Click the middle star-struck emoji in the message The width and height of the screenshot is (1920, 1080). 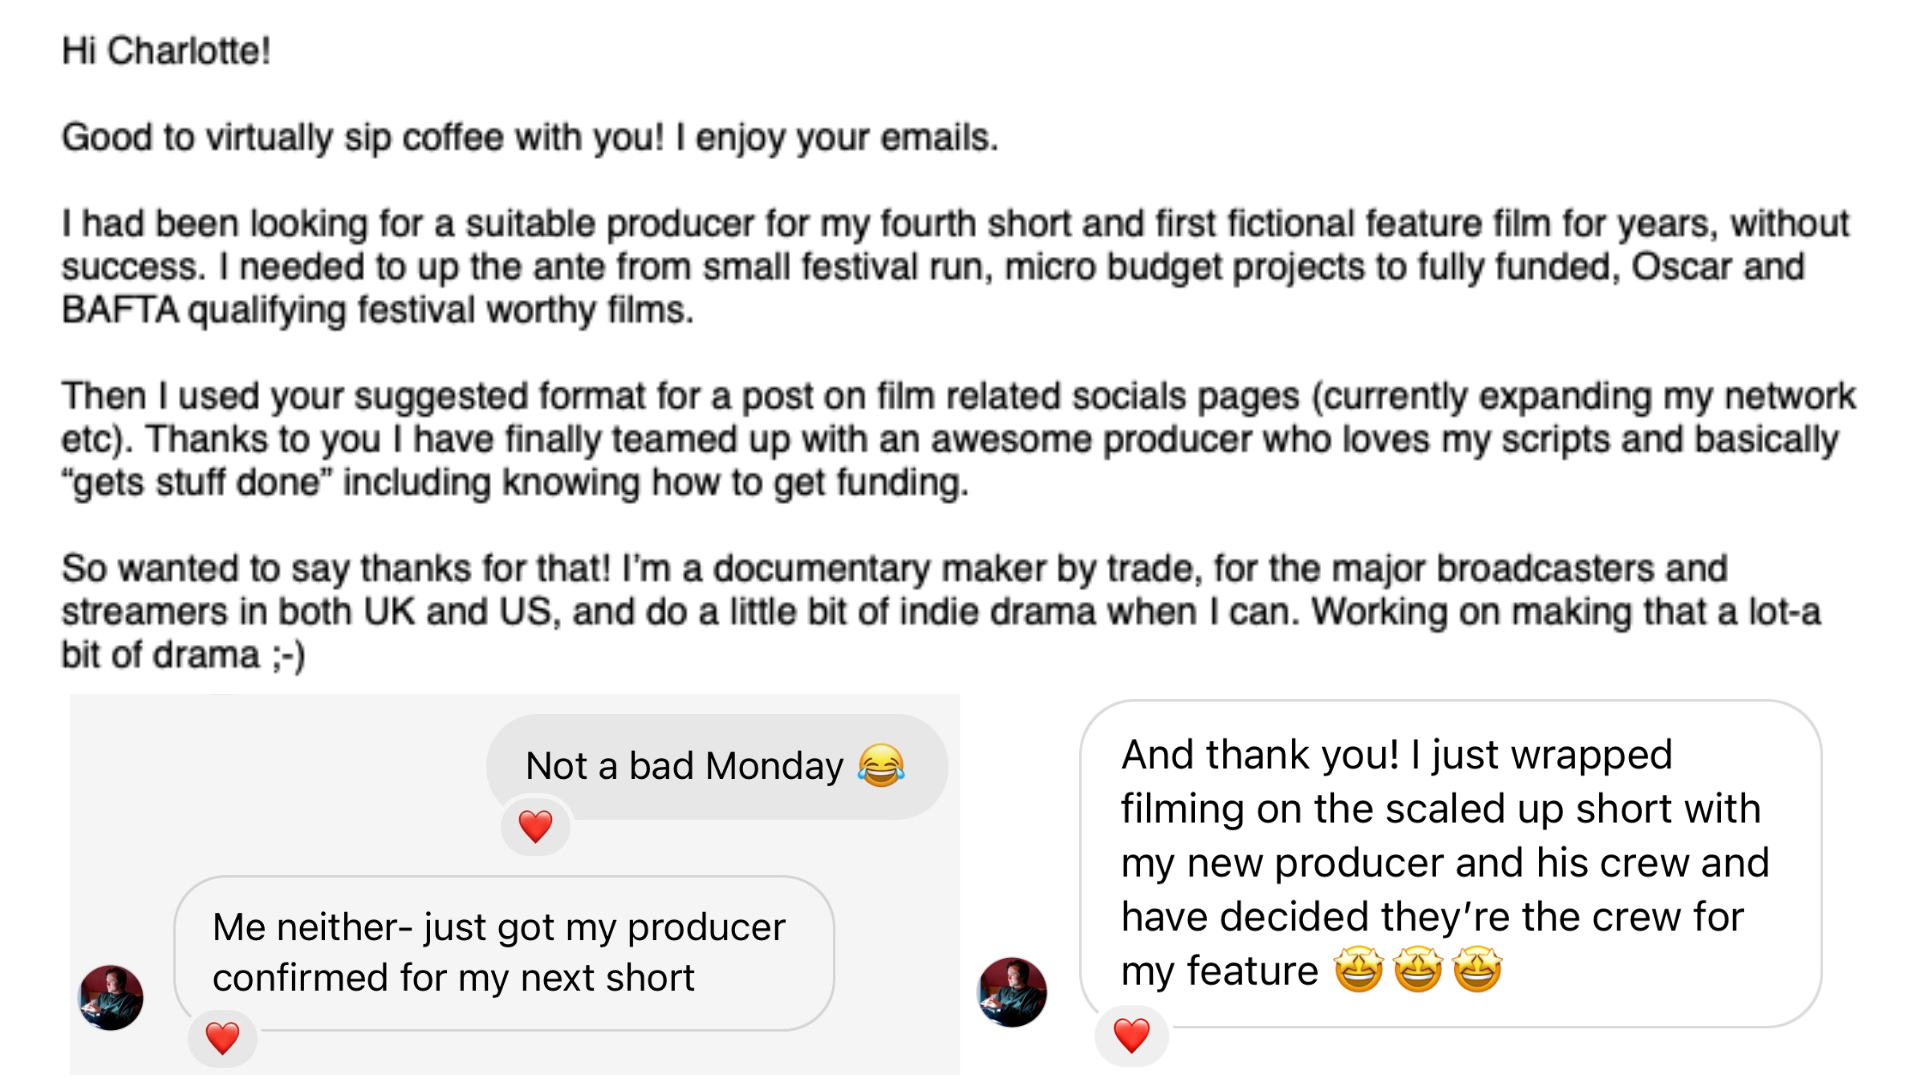[1418, 970]
